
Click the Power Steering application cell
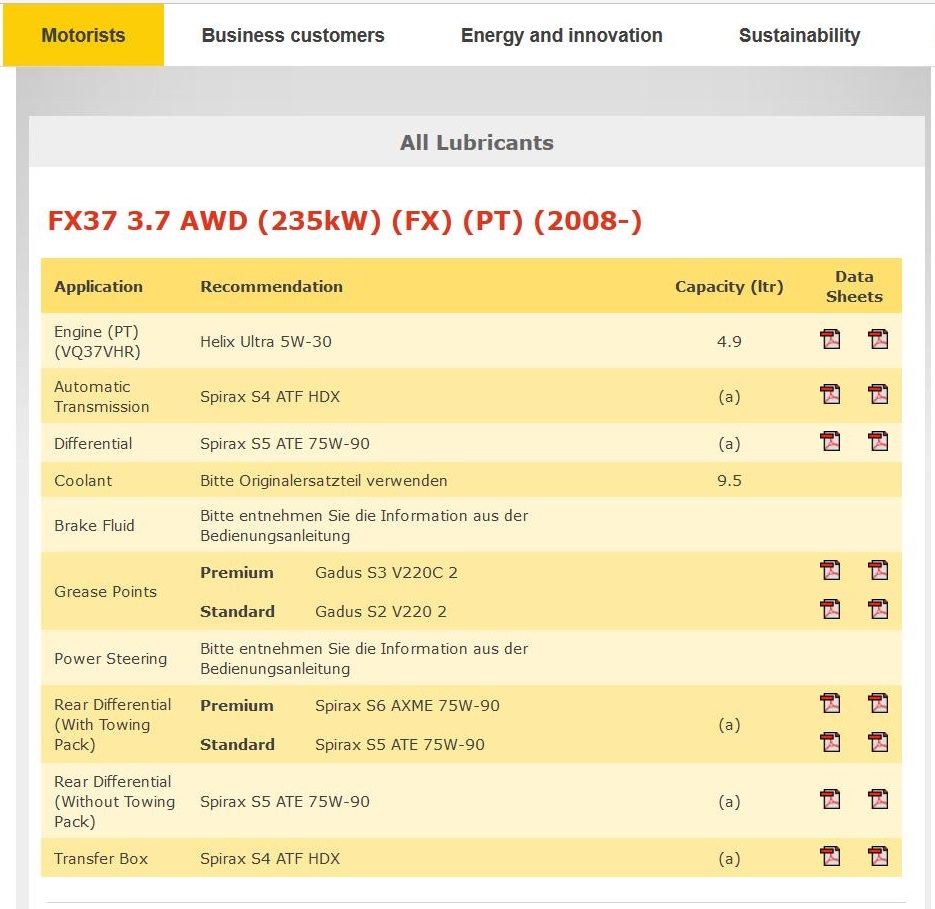pyautogui.click(x=110, y=658)
